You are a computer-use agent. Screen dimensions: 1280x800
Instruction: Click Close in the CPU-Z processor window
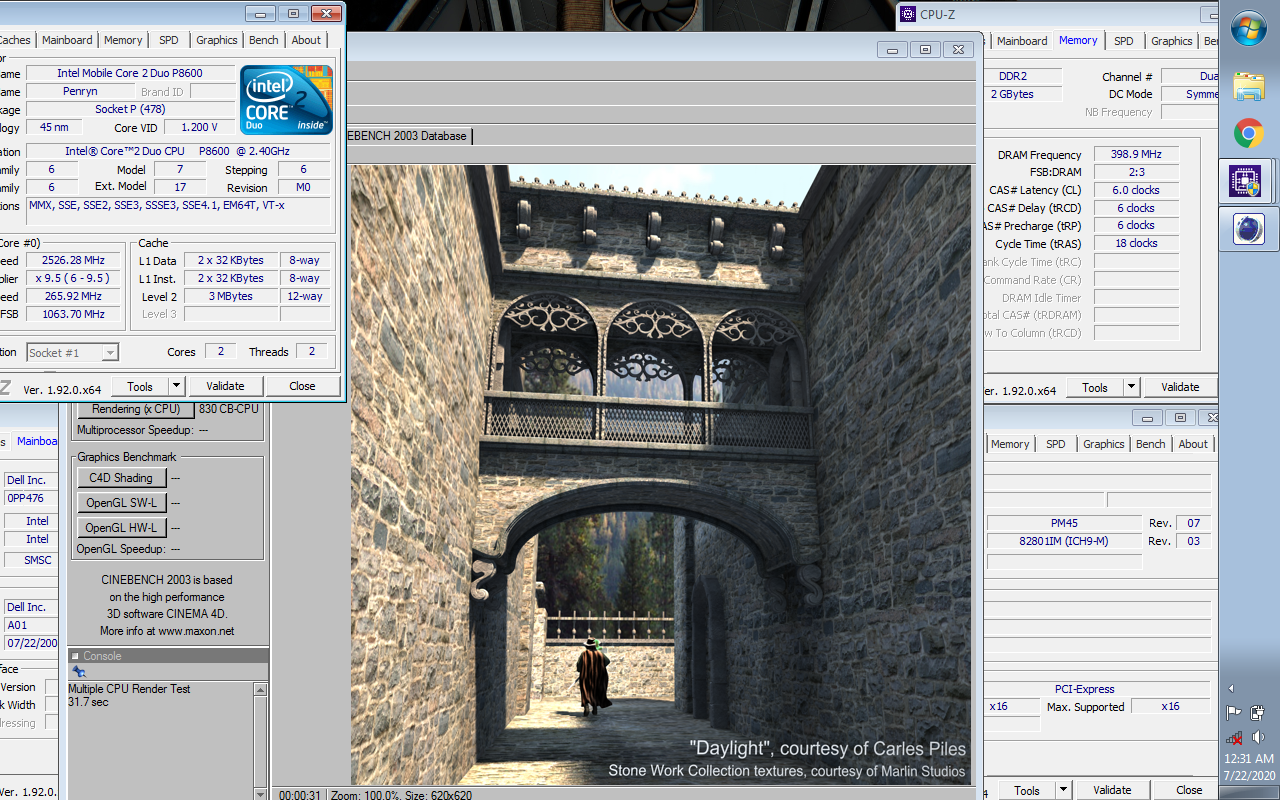pyautogui.click(x=302, y=386)
